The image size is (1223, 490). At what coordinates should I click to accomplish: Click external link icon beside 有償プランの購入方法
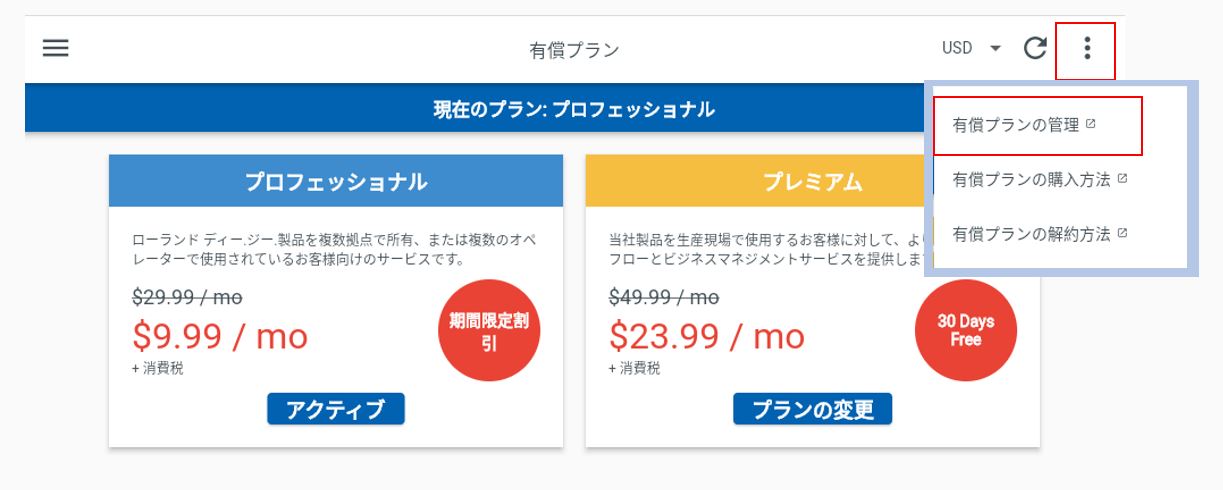(x=1122, y=179)
